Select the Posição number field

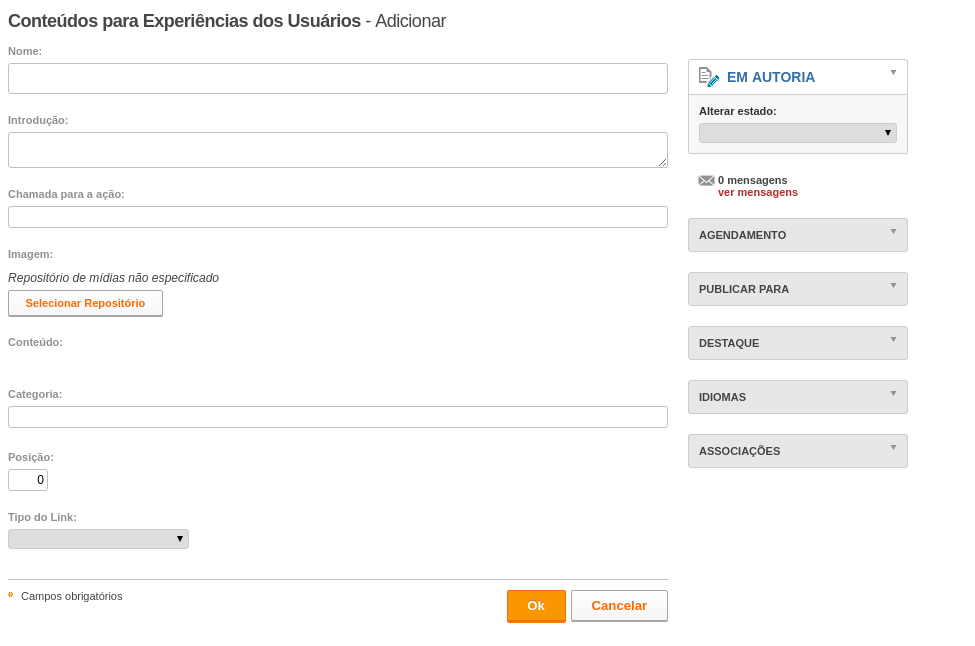pos(28,480)
